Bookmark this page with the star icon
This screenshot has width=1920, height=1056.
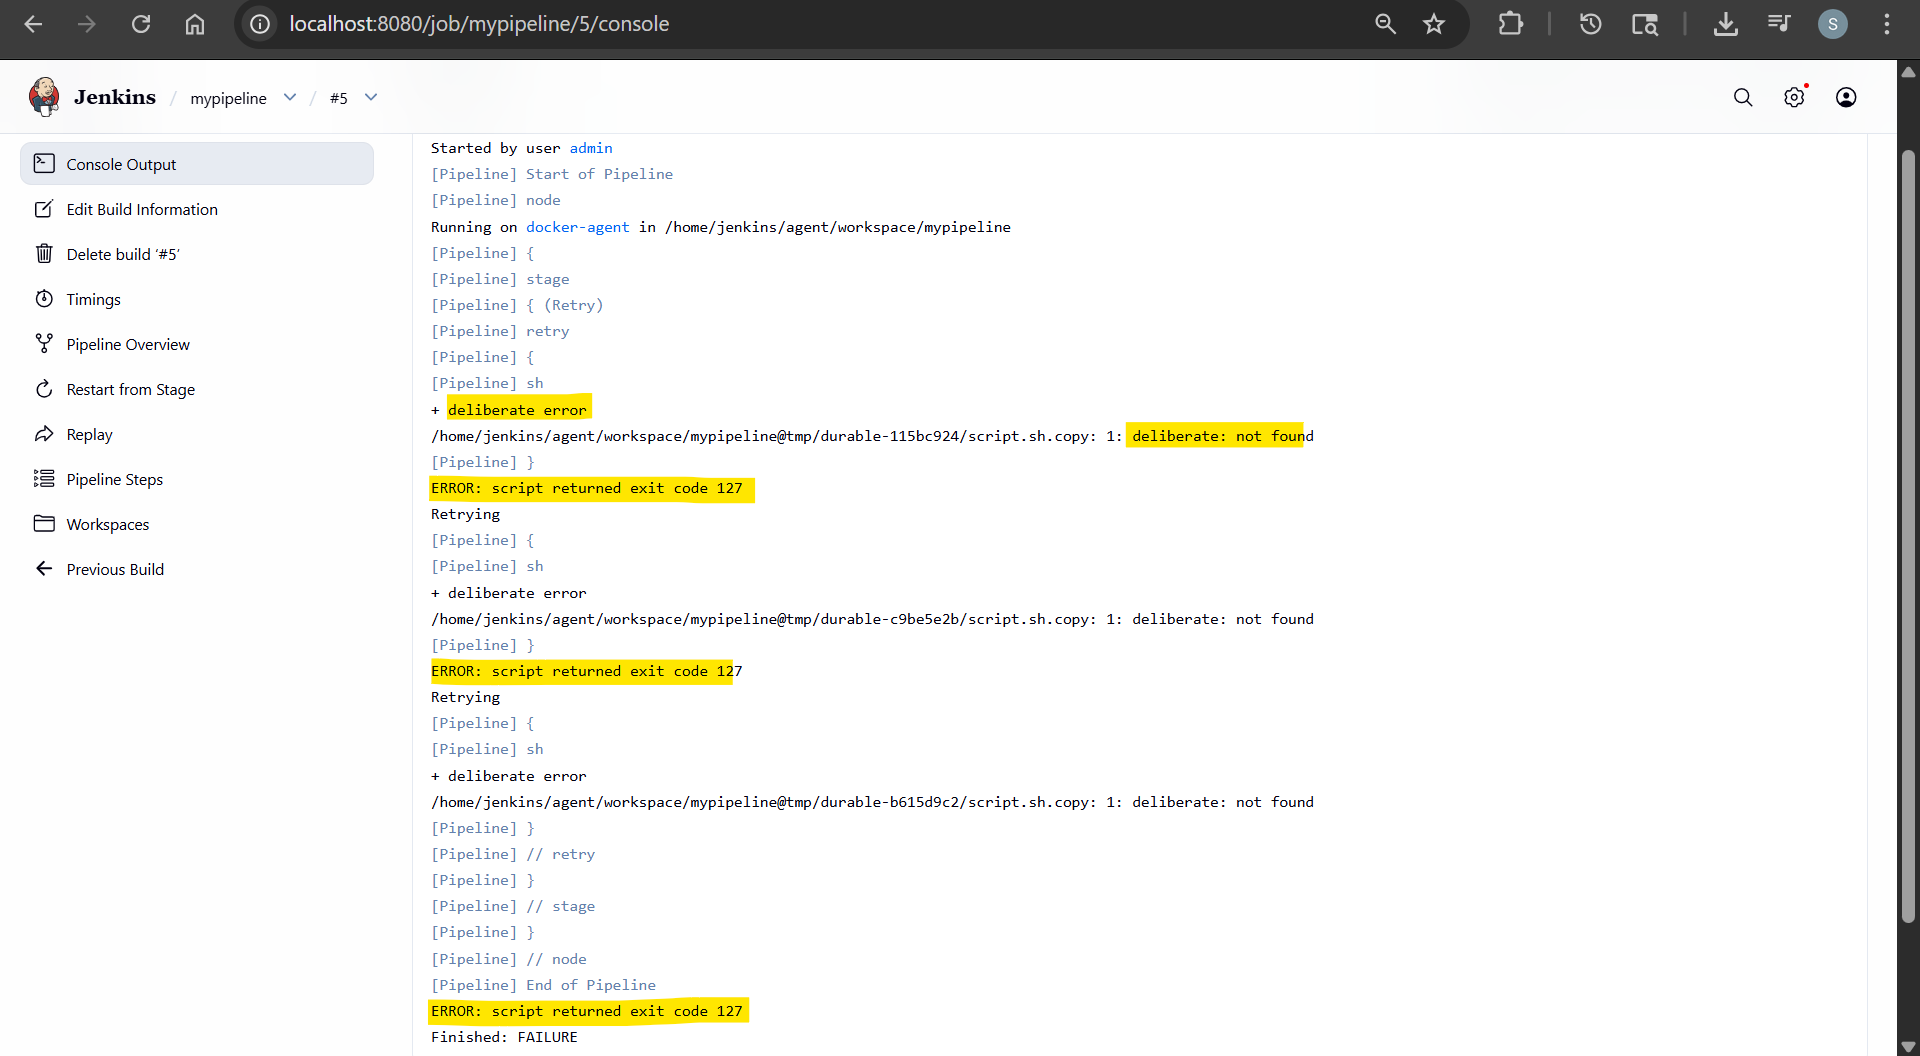[x=1434, y=24]
